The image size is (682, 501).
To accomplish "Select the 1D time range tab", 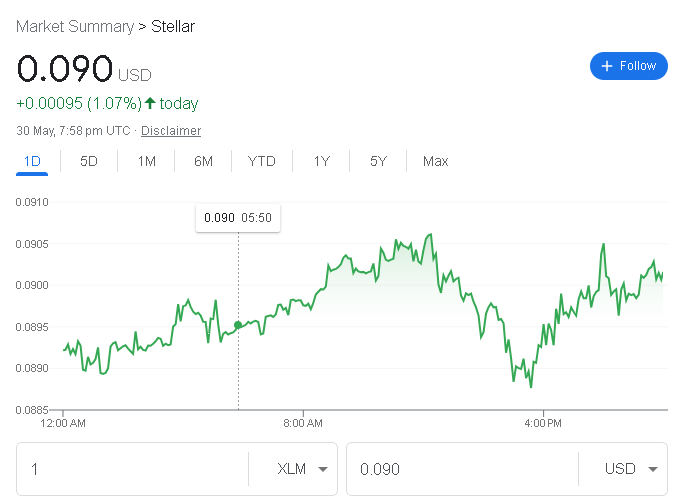I will [32, 161].
